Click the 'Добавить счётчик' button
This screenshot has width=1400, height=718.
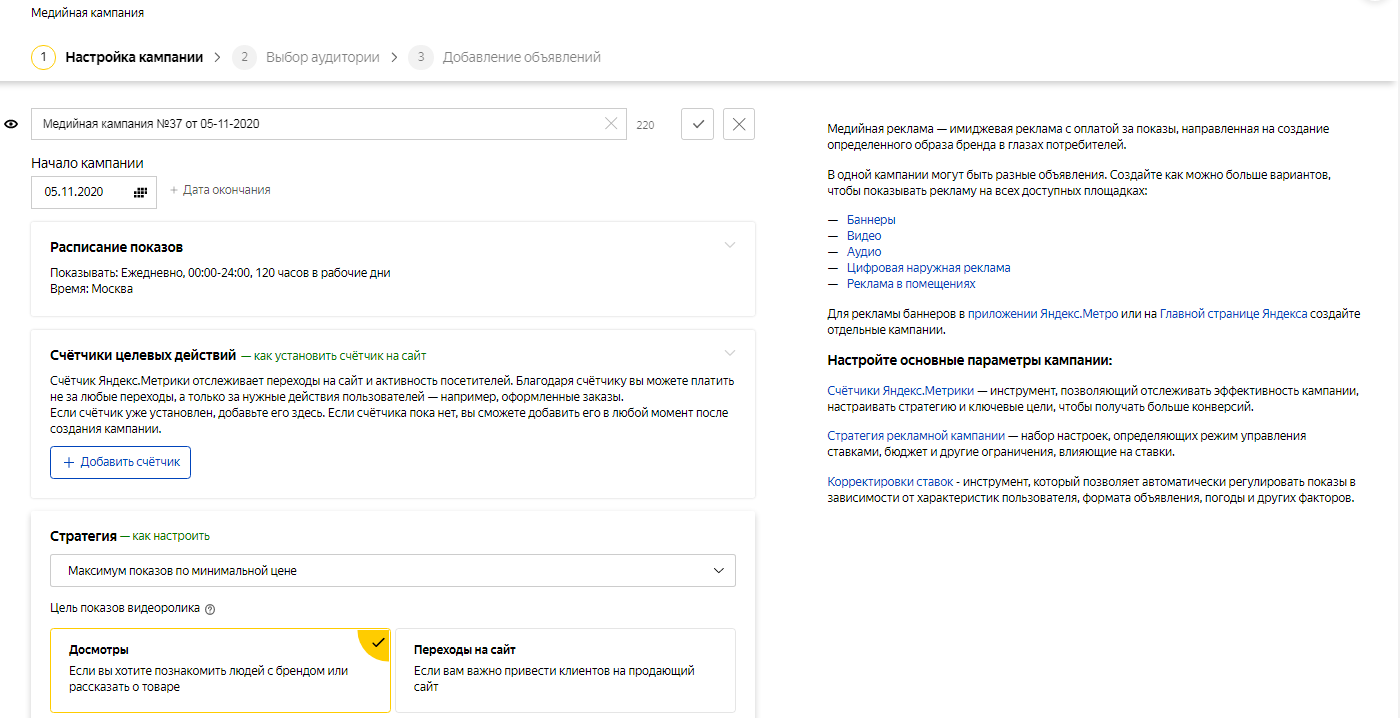tap(121, 463)
